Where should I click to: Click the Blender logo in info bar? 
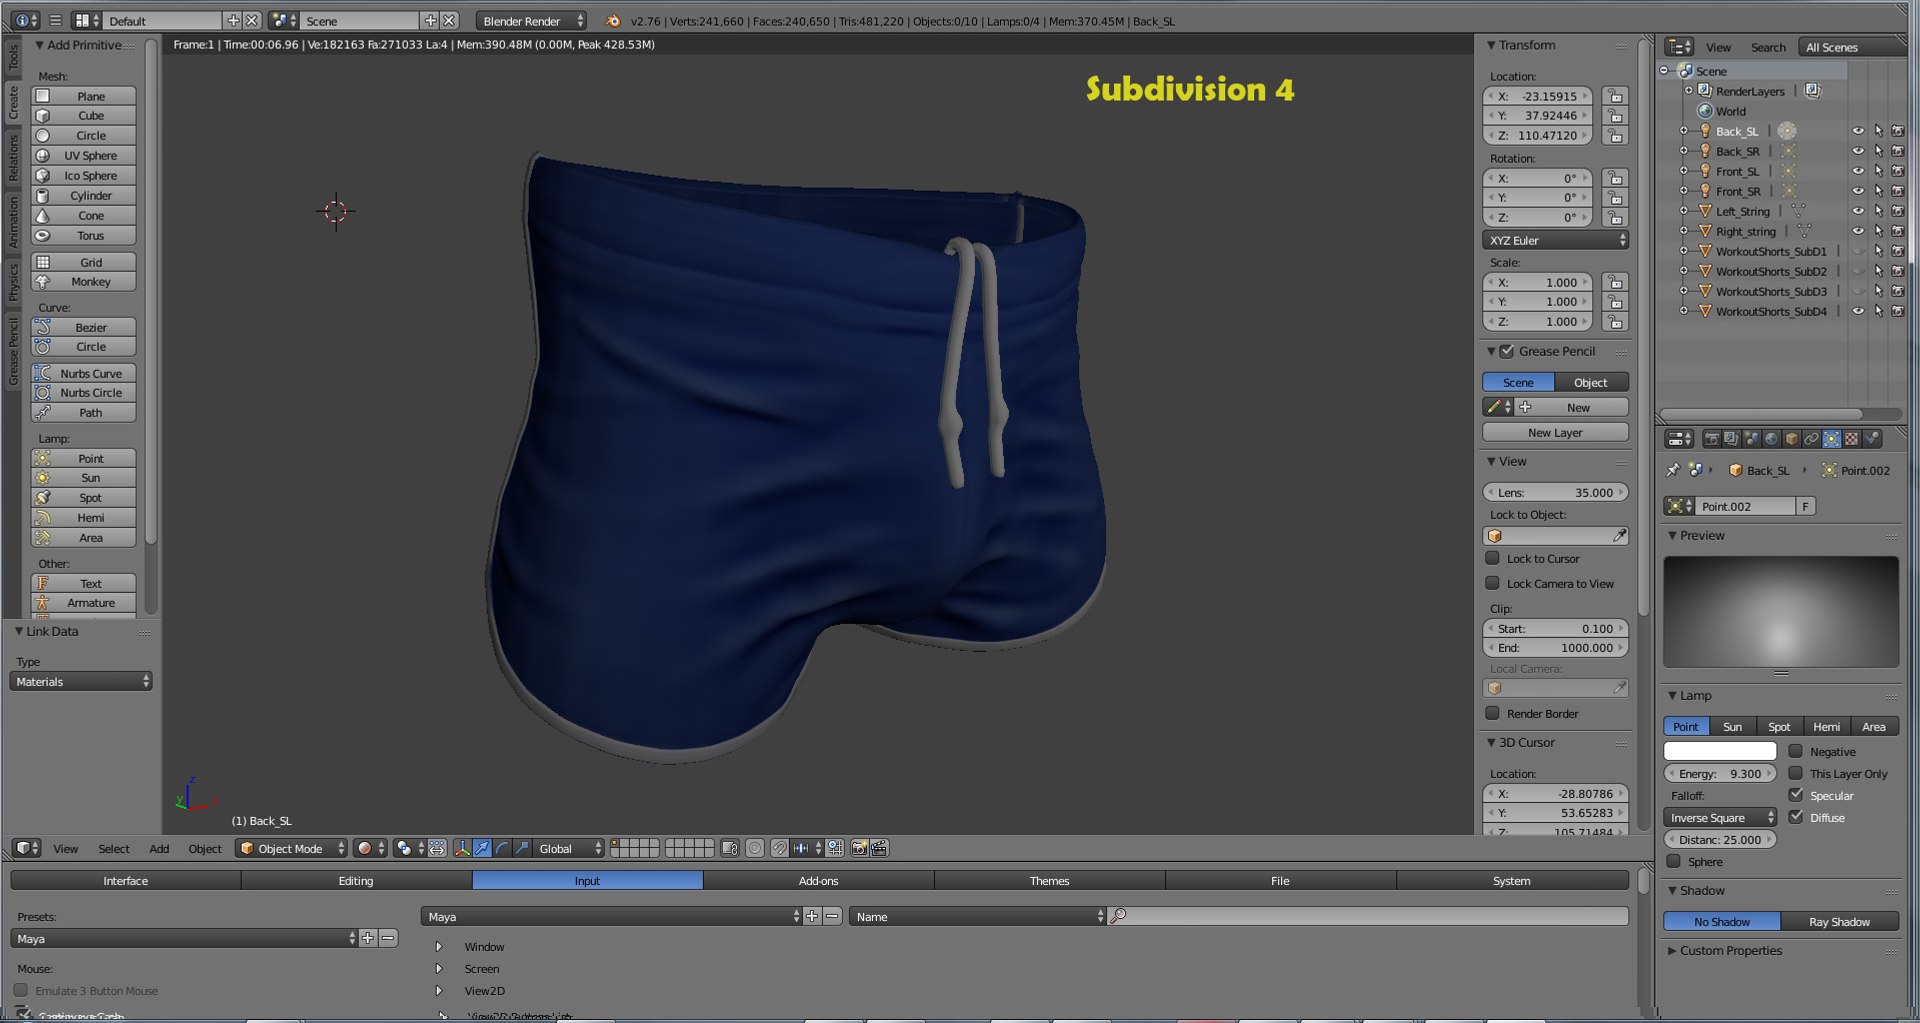coord(613,21)
